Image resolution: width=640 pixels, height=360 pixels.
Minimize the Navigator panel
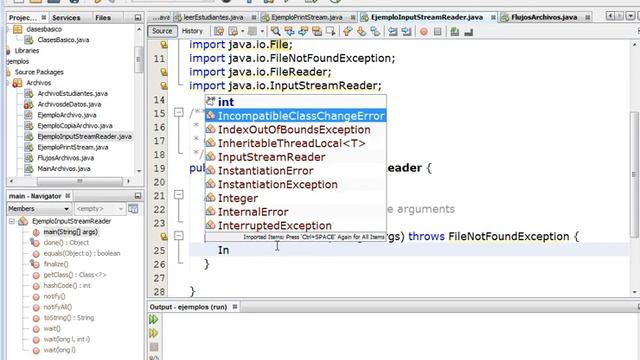click(138, 196)
